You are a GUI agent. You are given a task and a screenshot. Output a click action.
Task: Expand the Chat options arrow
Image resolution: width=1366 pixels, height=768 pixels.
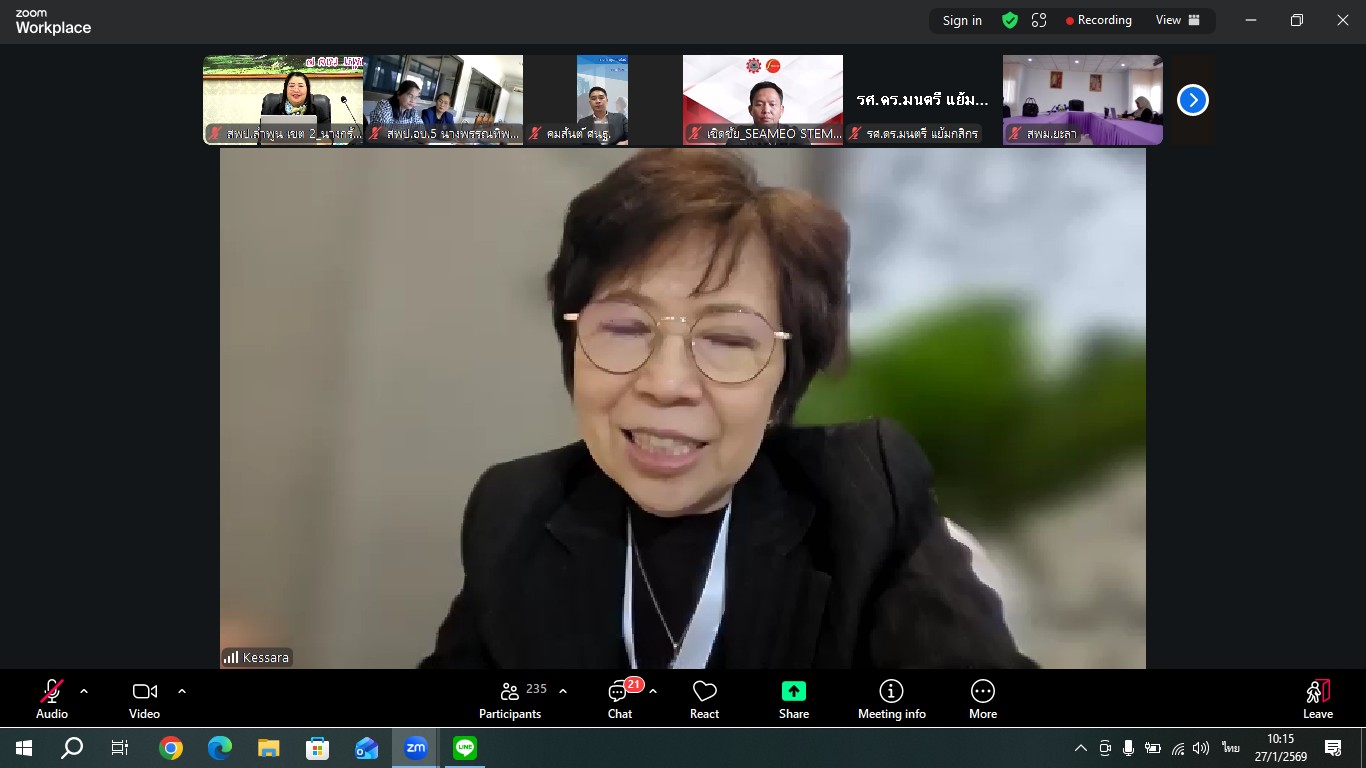pos(653,691)
